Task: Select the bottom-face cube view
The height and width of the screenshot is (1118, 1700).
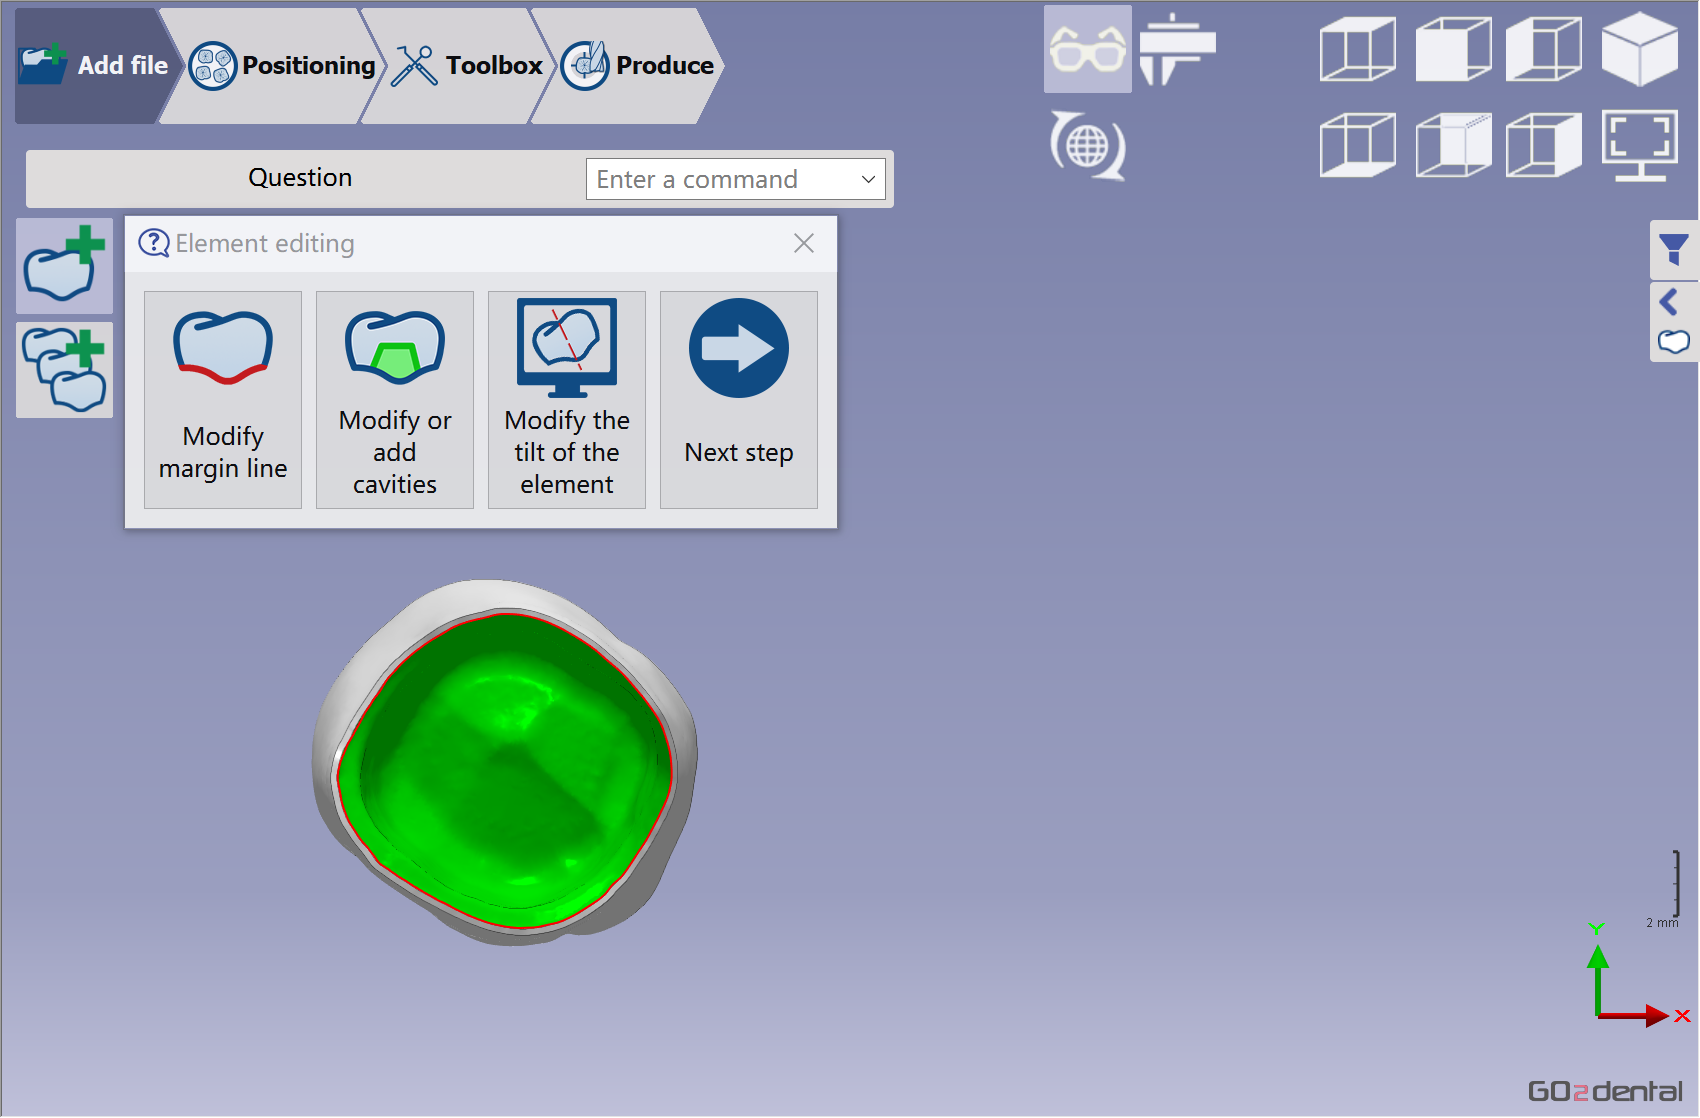Action: [x=1357, y=145]
